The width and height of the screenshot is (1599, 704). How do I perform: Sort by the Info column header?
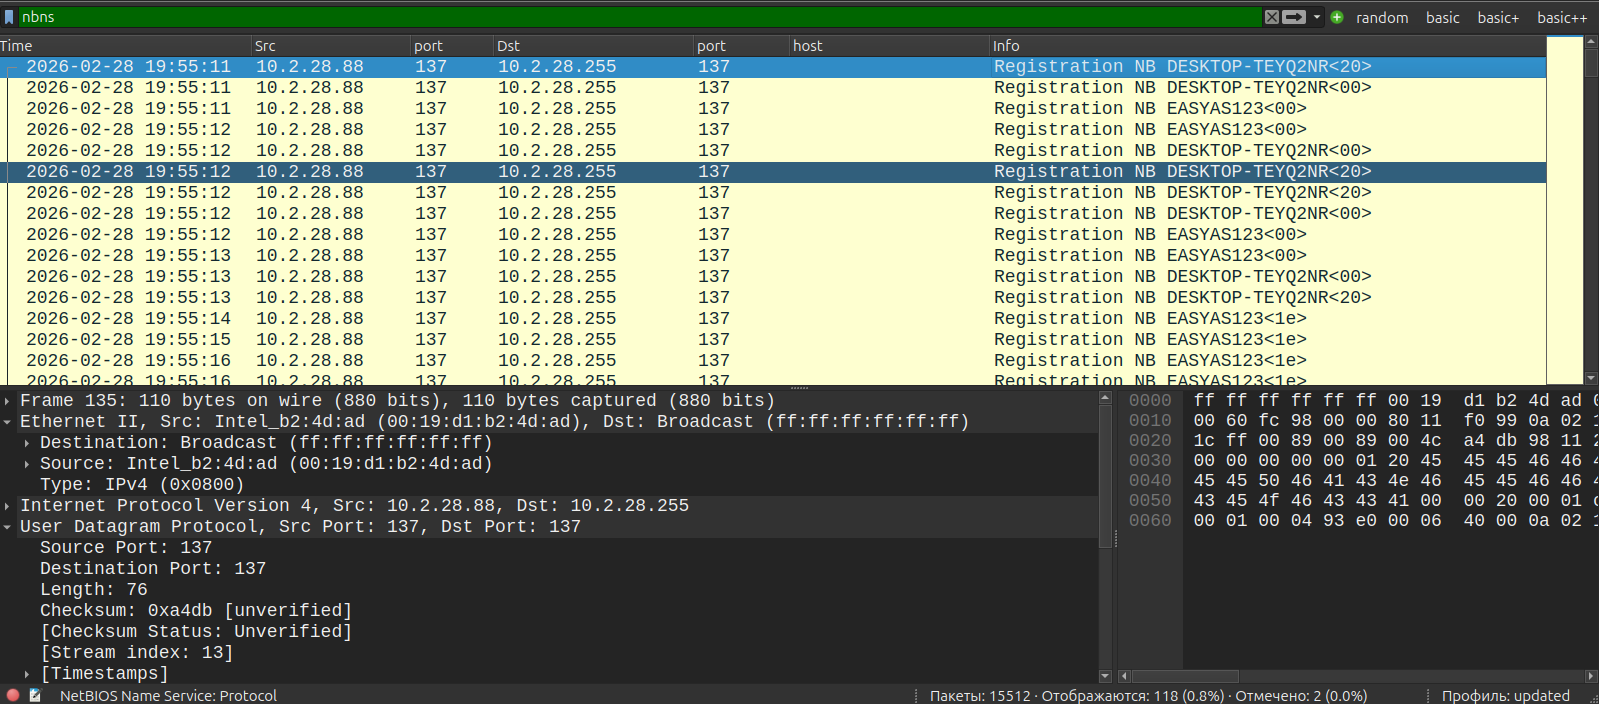(1267, 46)
